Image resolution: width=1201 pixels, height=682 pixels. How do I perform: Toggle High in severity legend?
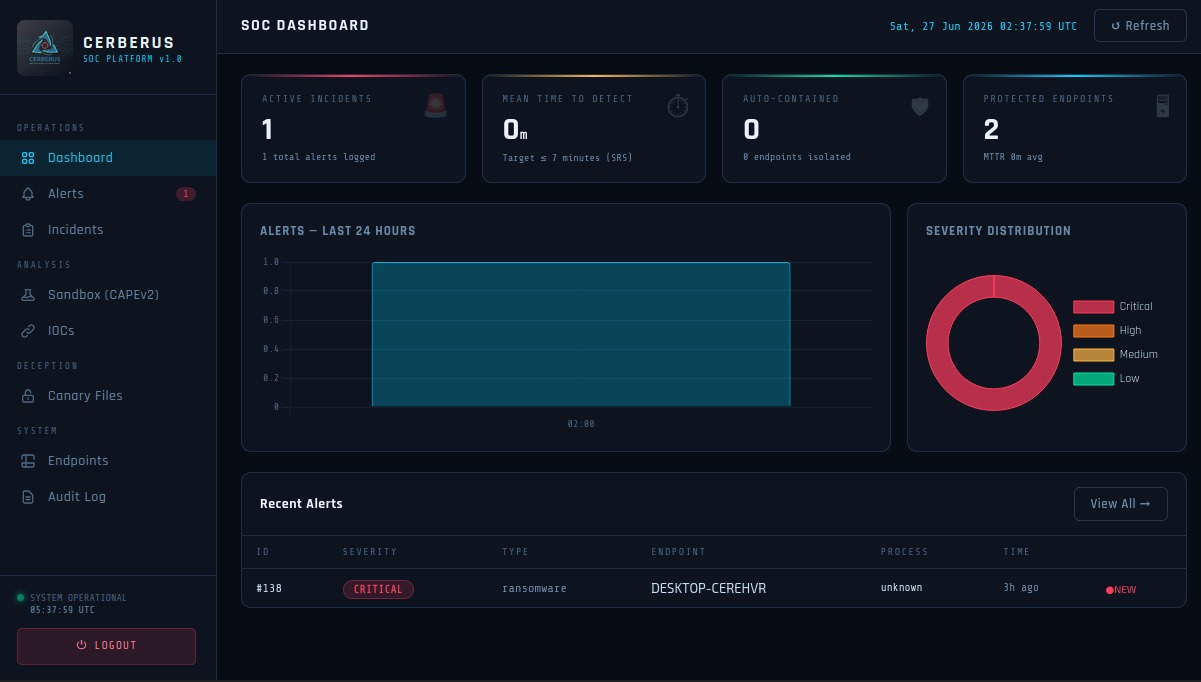coord(1107,331)
